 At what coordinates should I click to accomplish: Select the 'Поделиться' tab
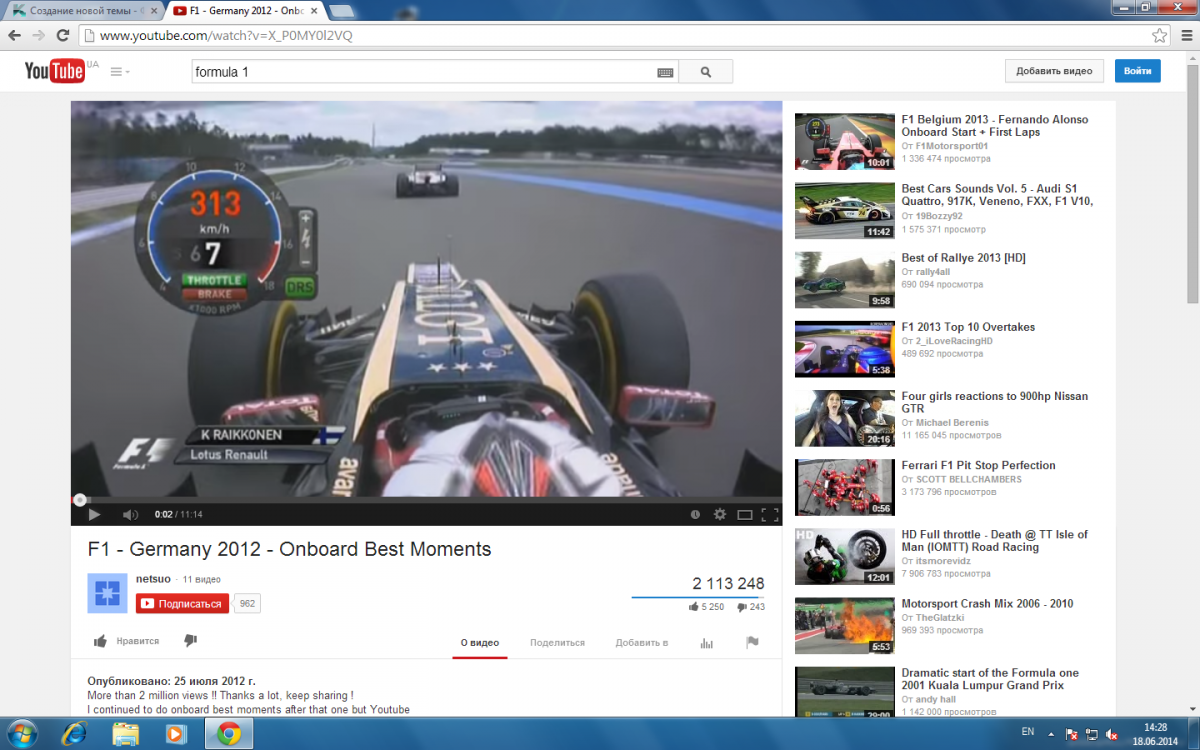[557, 643]
